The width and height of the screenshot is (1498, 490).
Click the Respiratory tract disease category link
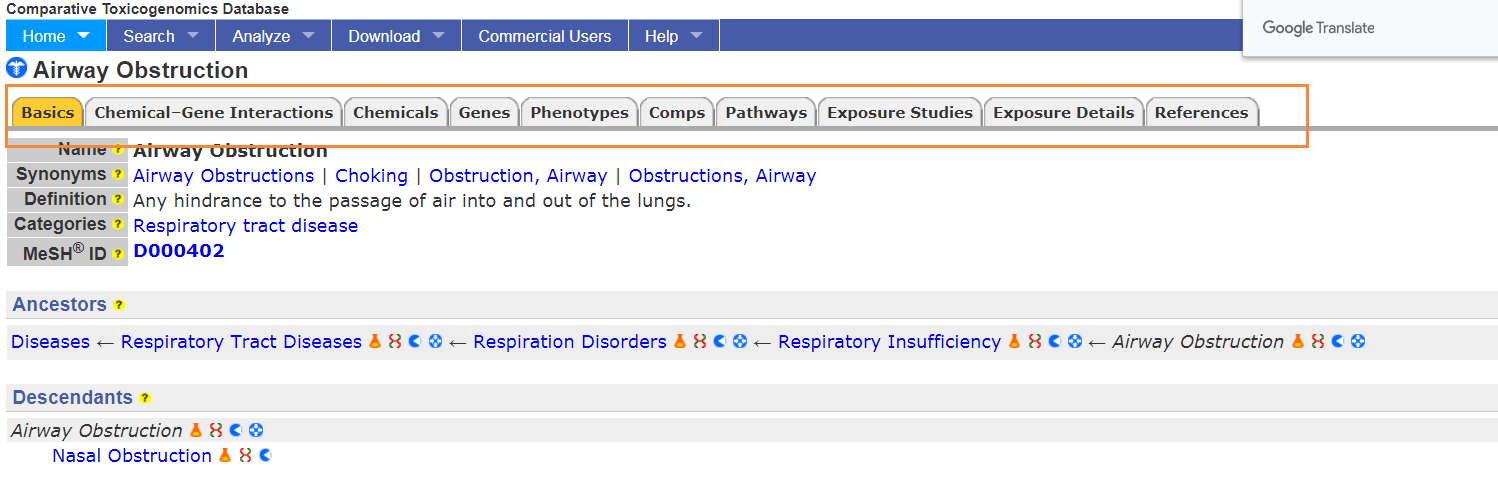(245, 226)
